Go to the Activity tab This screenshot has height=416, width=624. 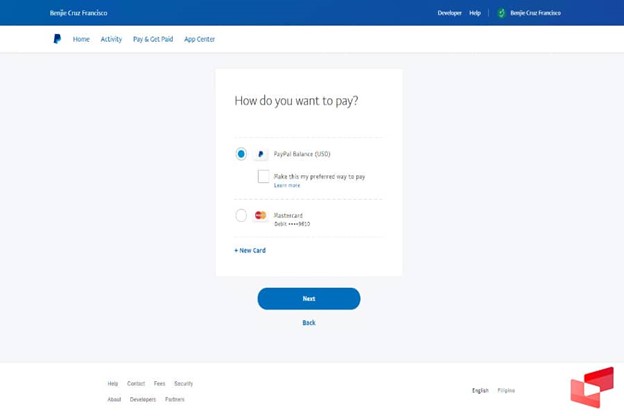111,39
